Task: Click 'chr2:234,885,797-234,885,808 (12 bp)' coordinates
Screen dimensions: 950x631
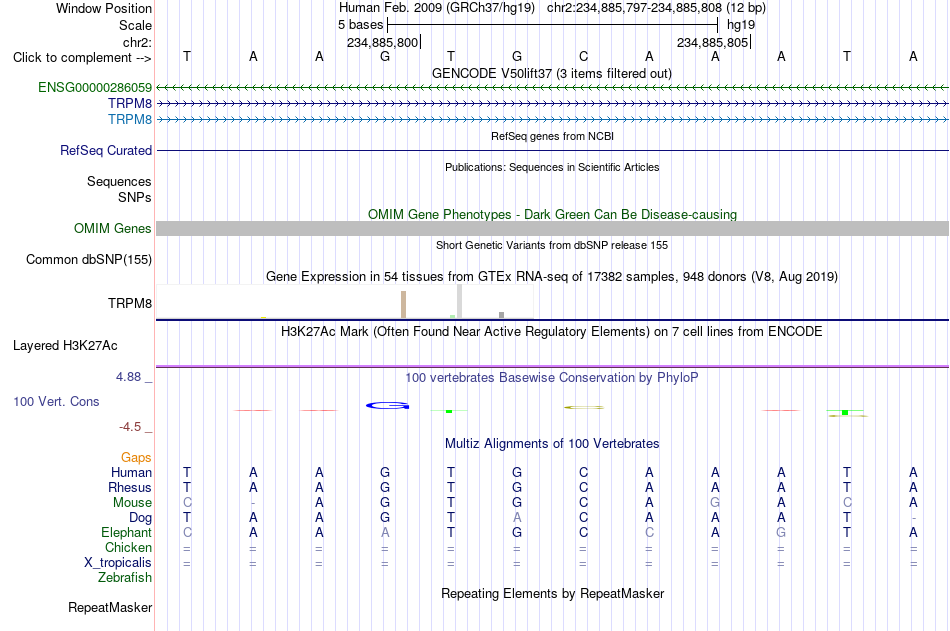Action: tap(656, 8)
